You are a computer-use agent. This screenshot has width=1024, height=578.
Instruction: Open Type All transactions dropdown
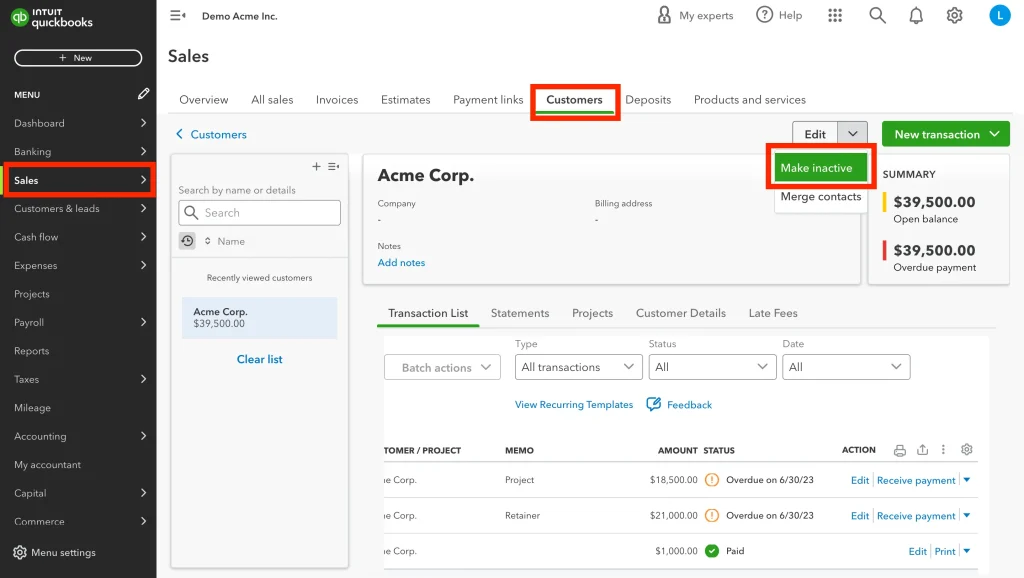coord(578,367)
